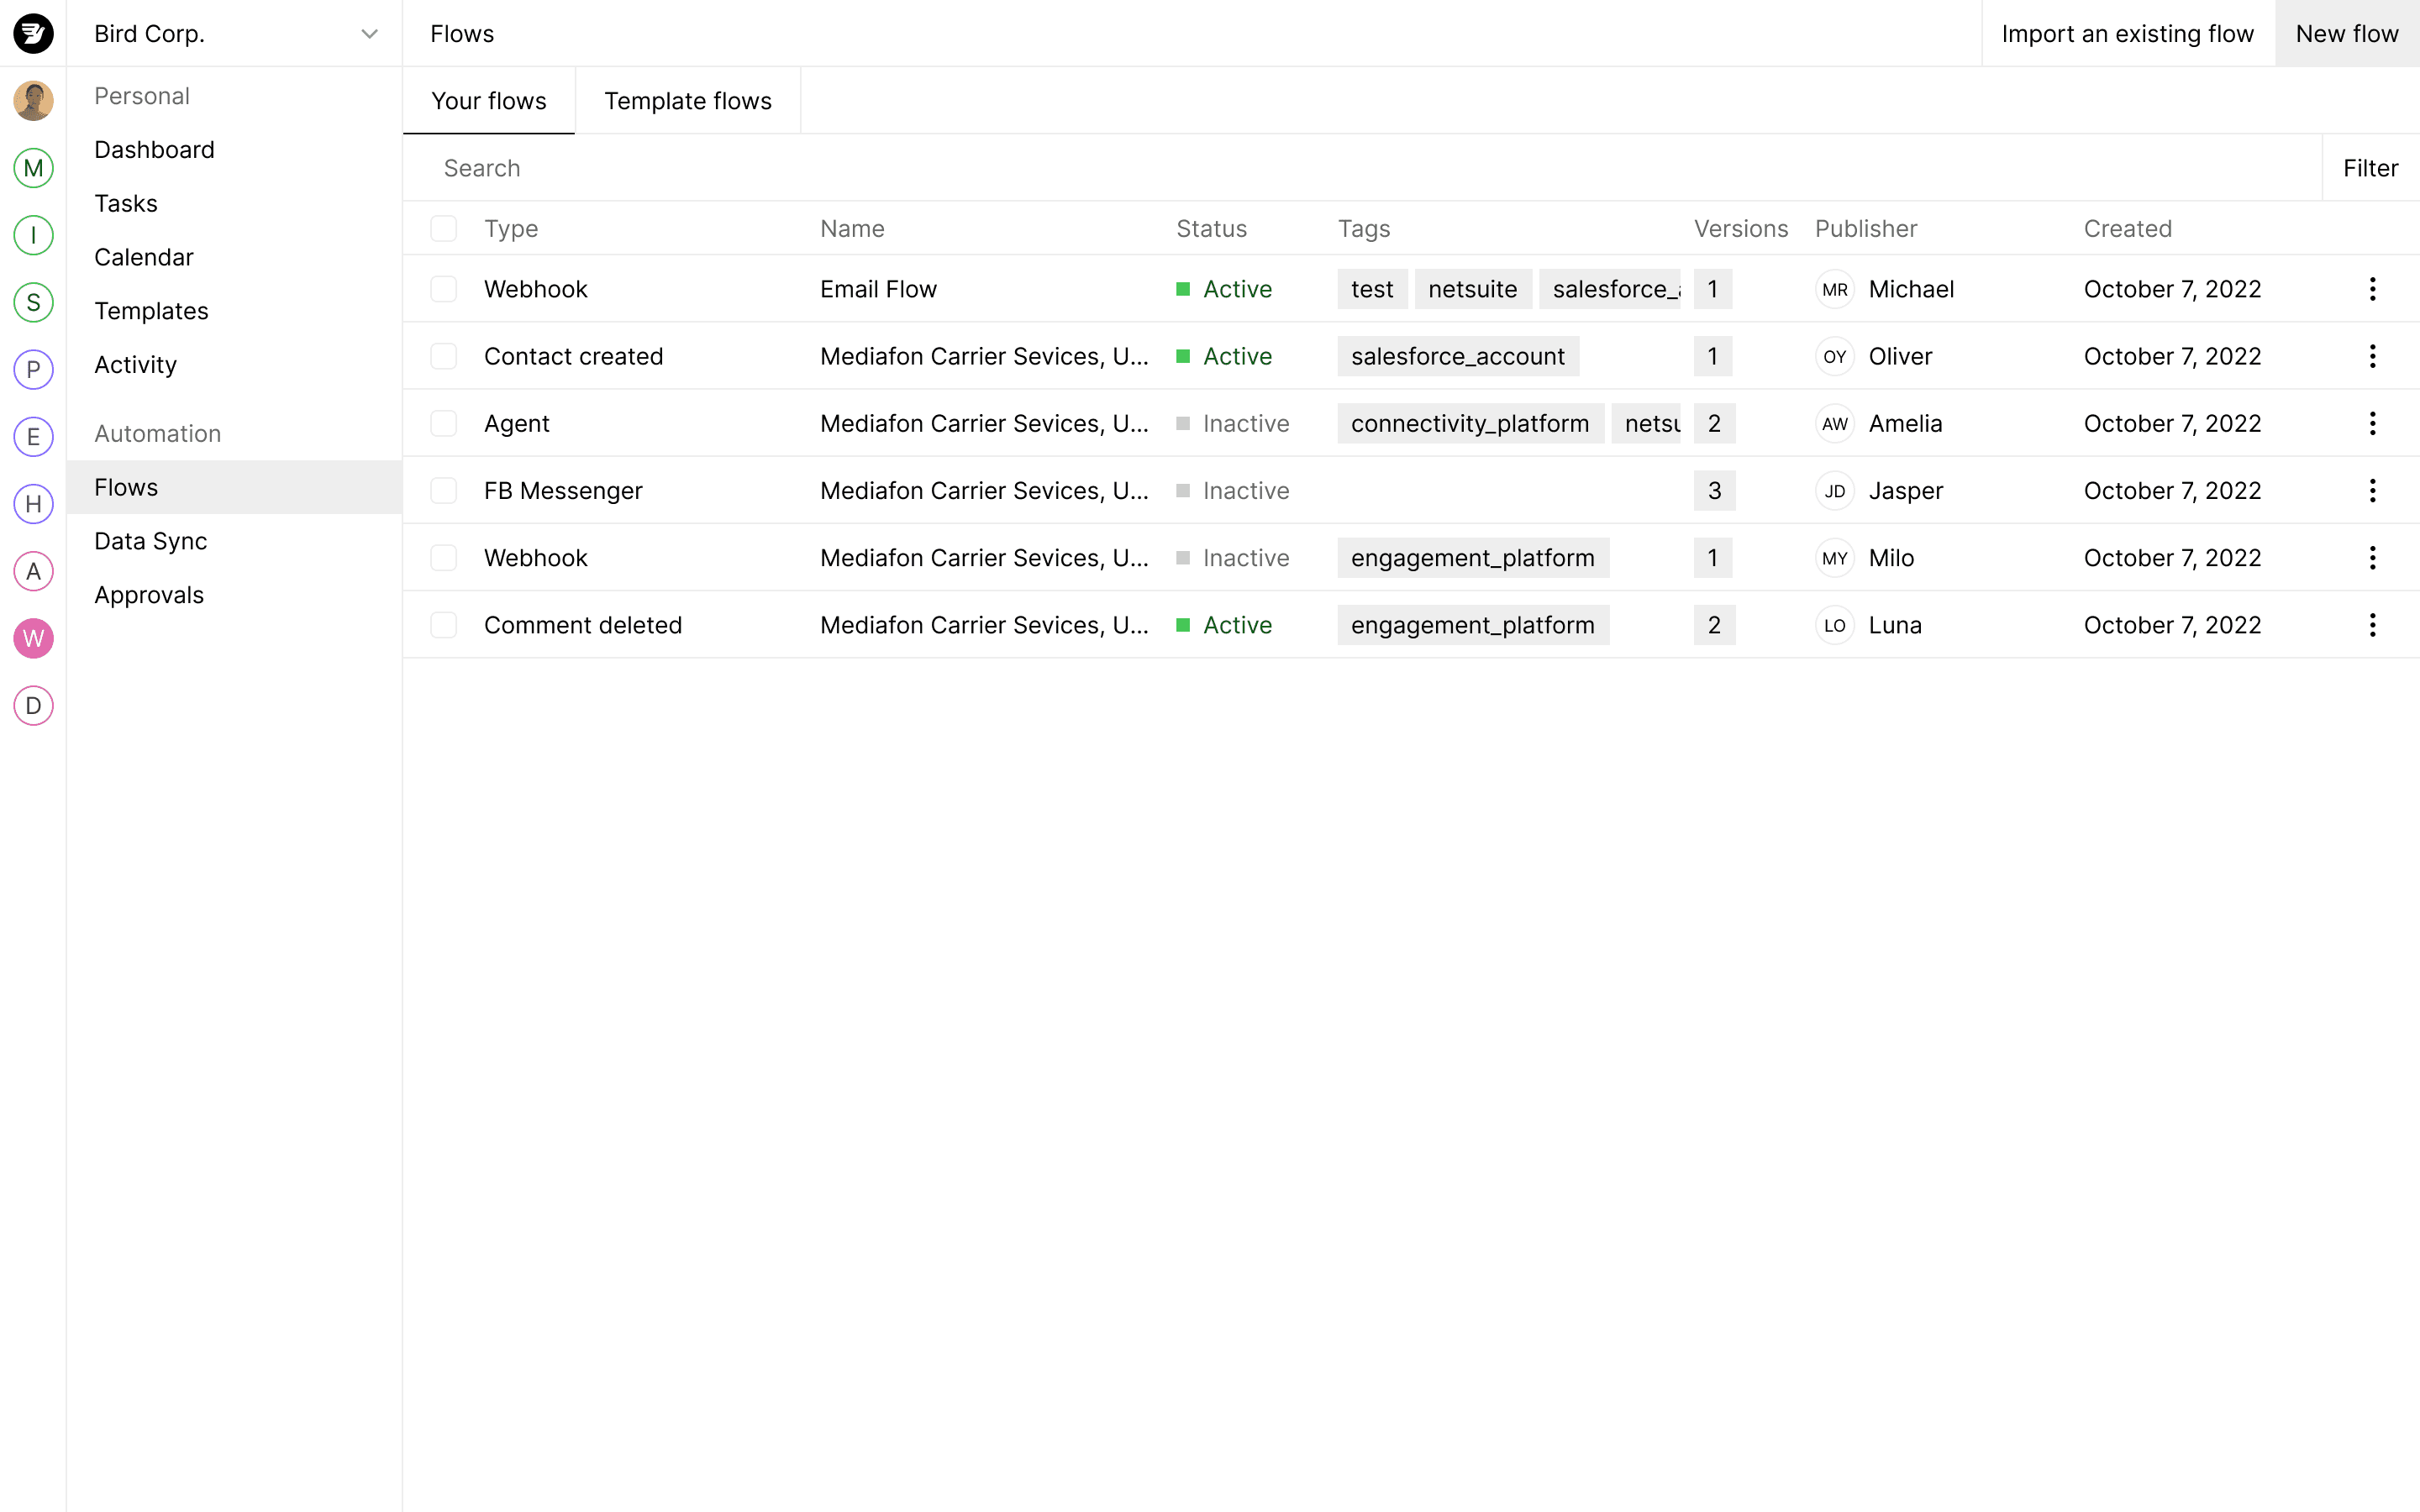Open the three-dot menu for Comment deleted
The height and width of the screenshot is (1512, 2420).
(2373, 623)
